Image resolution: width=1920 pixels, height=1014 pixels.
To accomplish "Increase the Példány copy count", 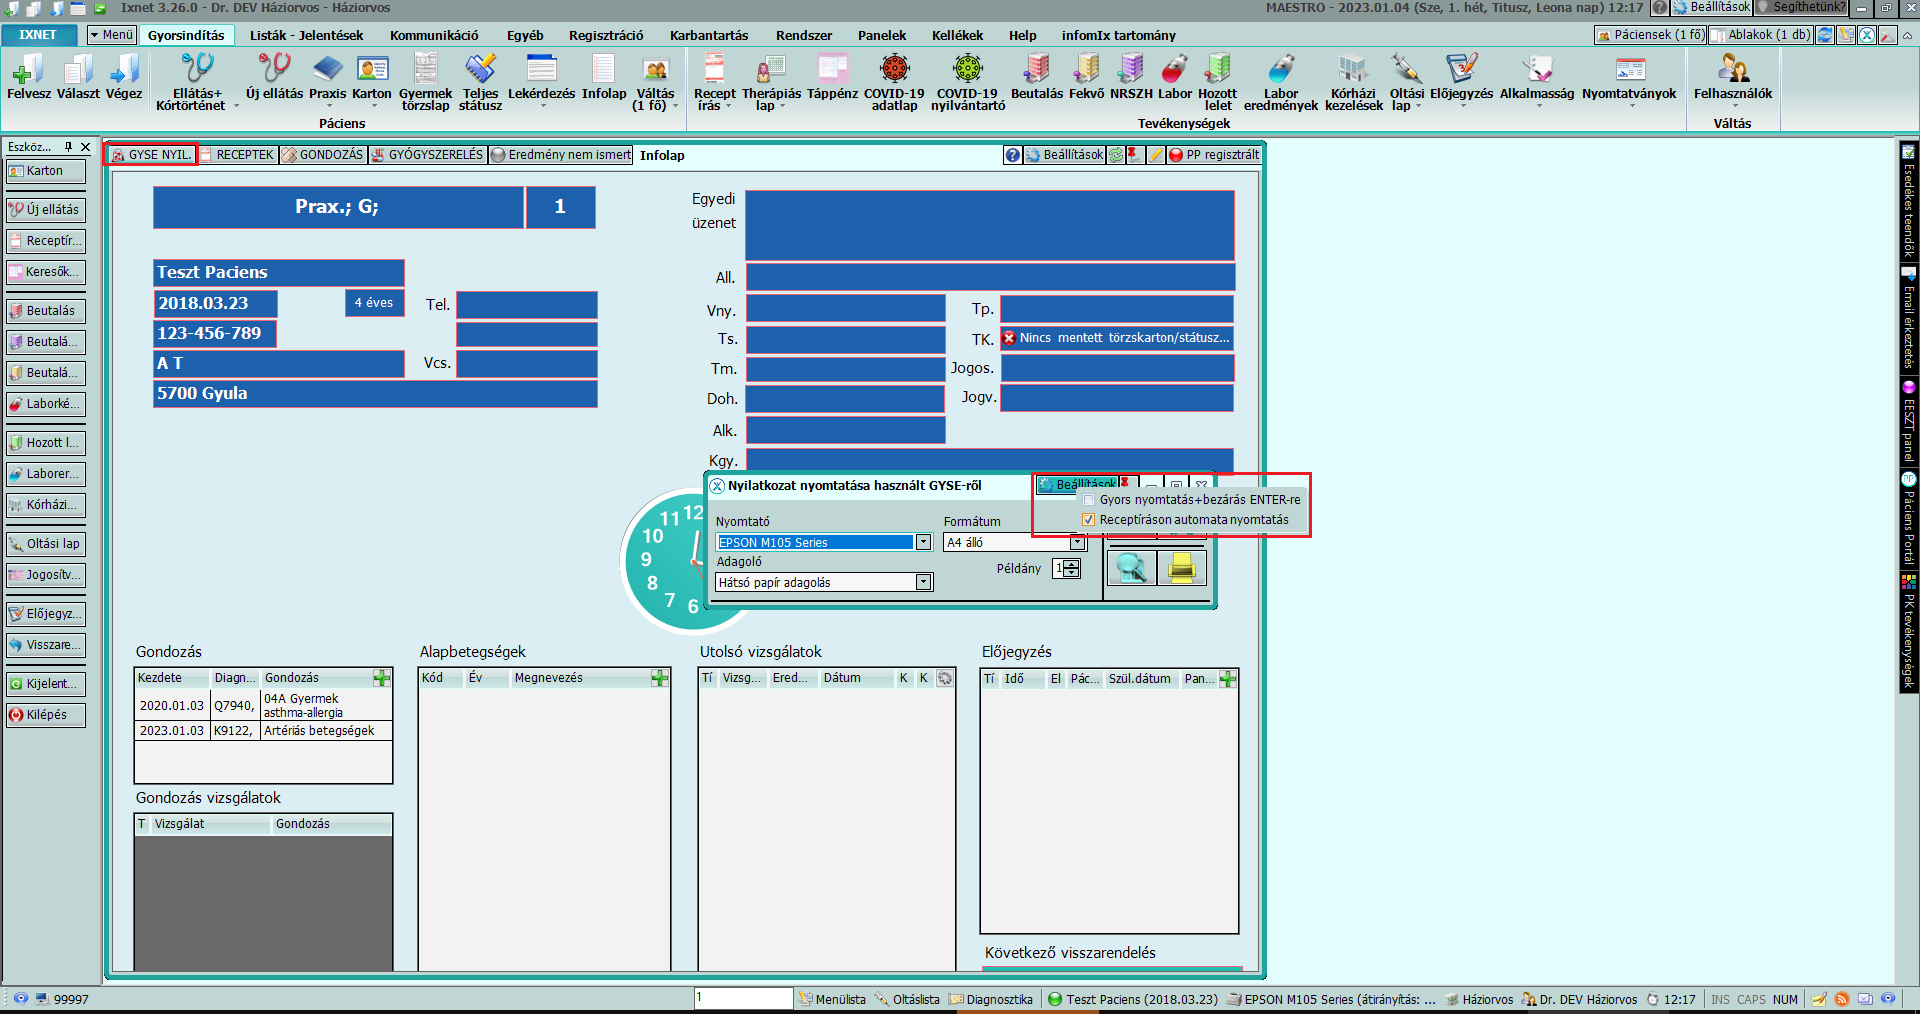I will pos(1072,564).
